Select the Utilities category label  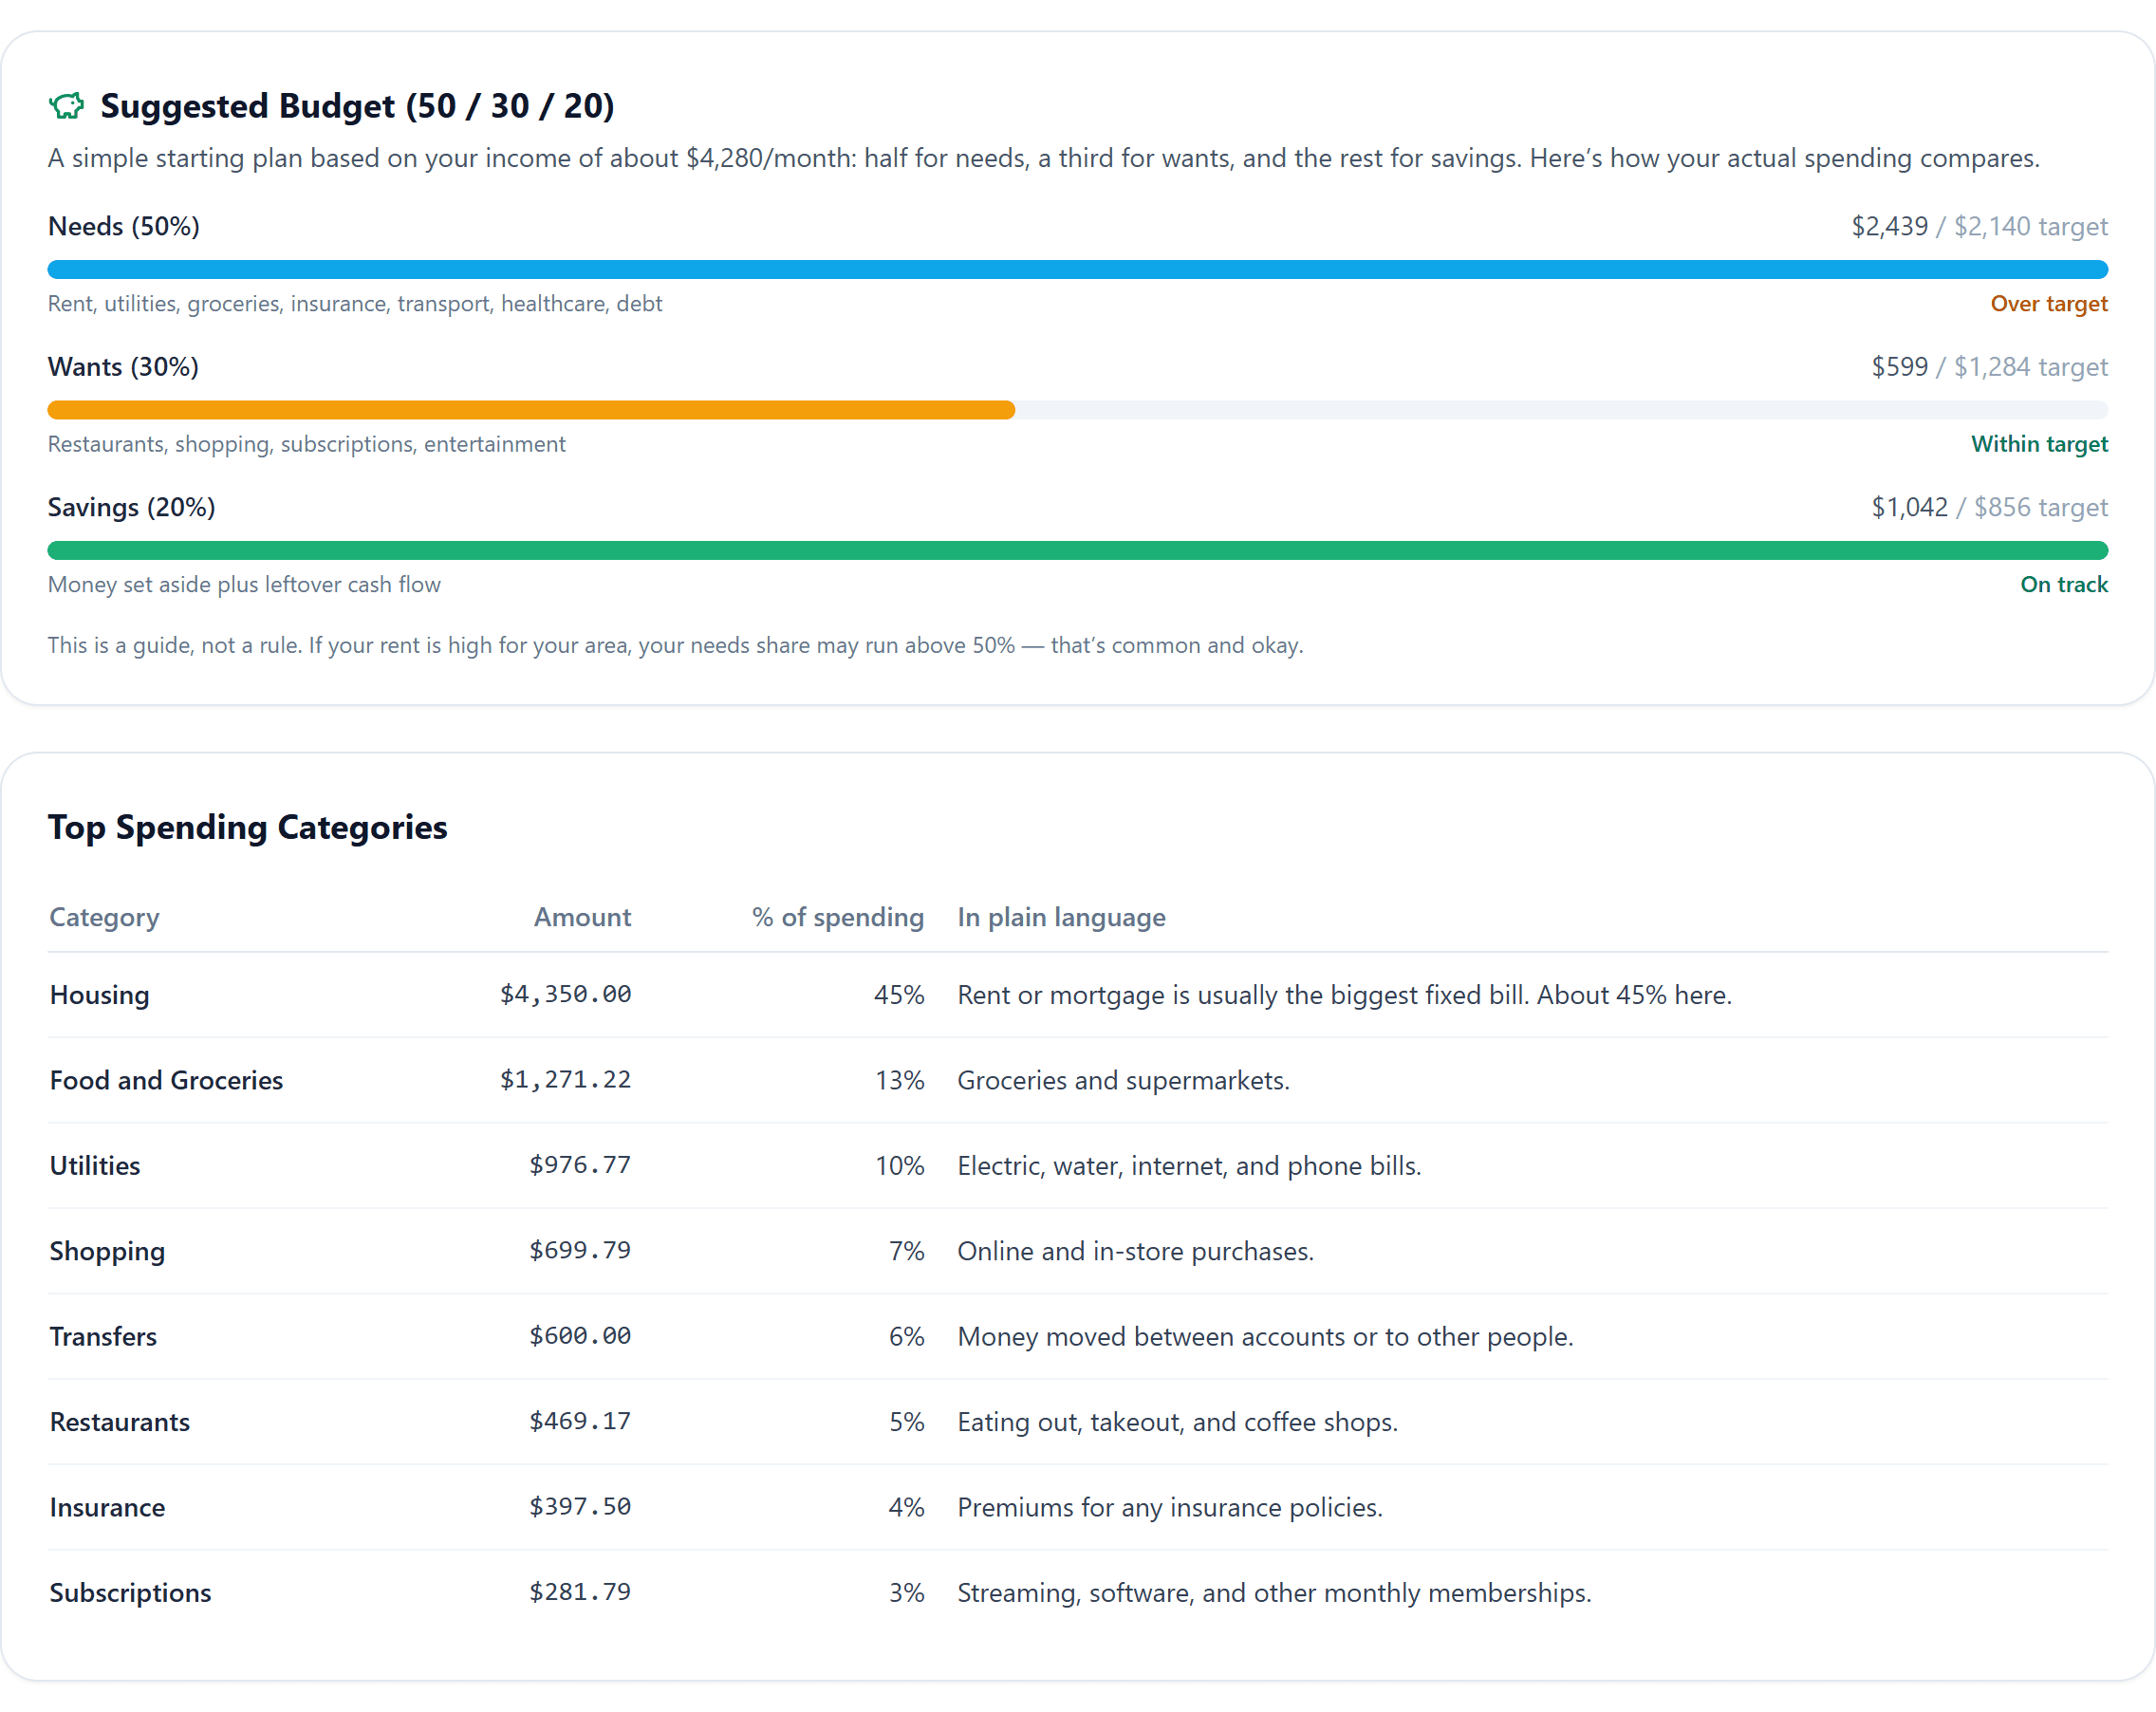click(x=95, y=1167)
